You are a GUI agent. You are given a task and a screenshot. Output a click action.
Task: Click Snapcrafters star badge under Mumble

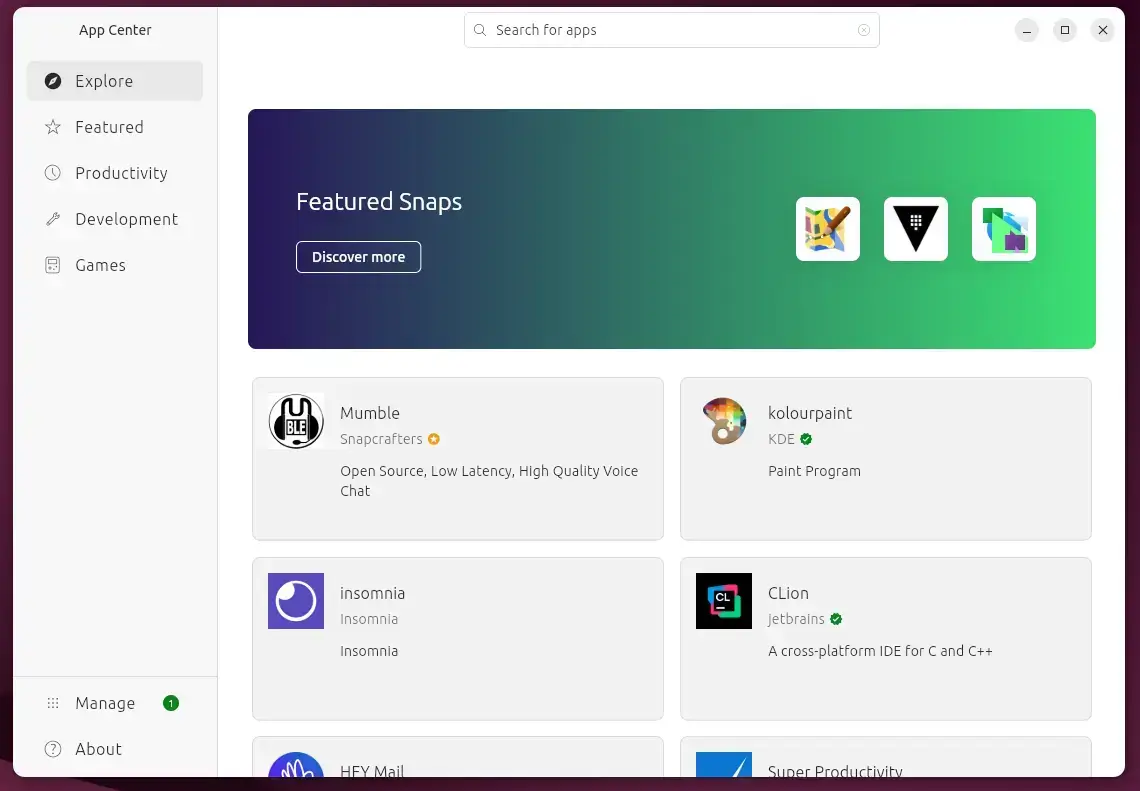(433, 439)
